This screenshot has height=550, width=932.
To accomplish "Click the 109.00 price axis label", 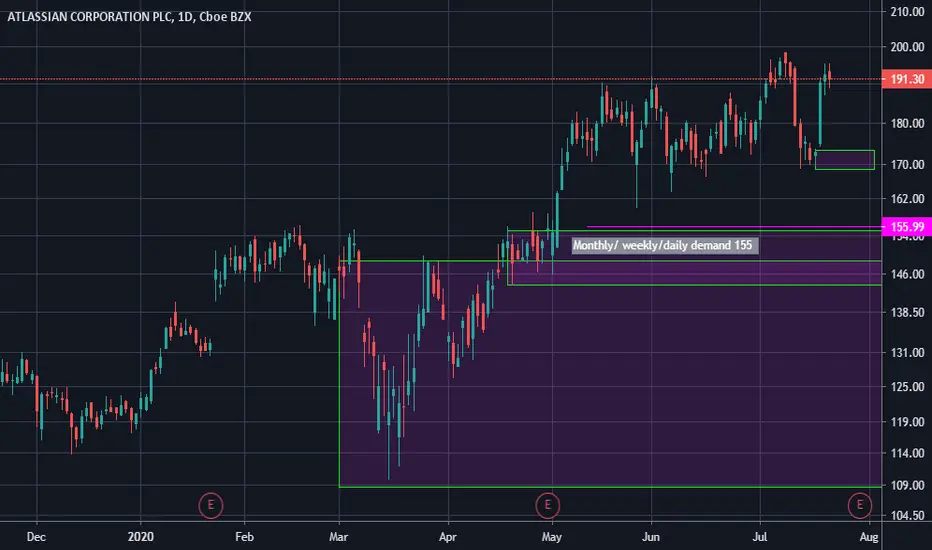I will pyautogui.click(x=907, y=485).
